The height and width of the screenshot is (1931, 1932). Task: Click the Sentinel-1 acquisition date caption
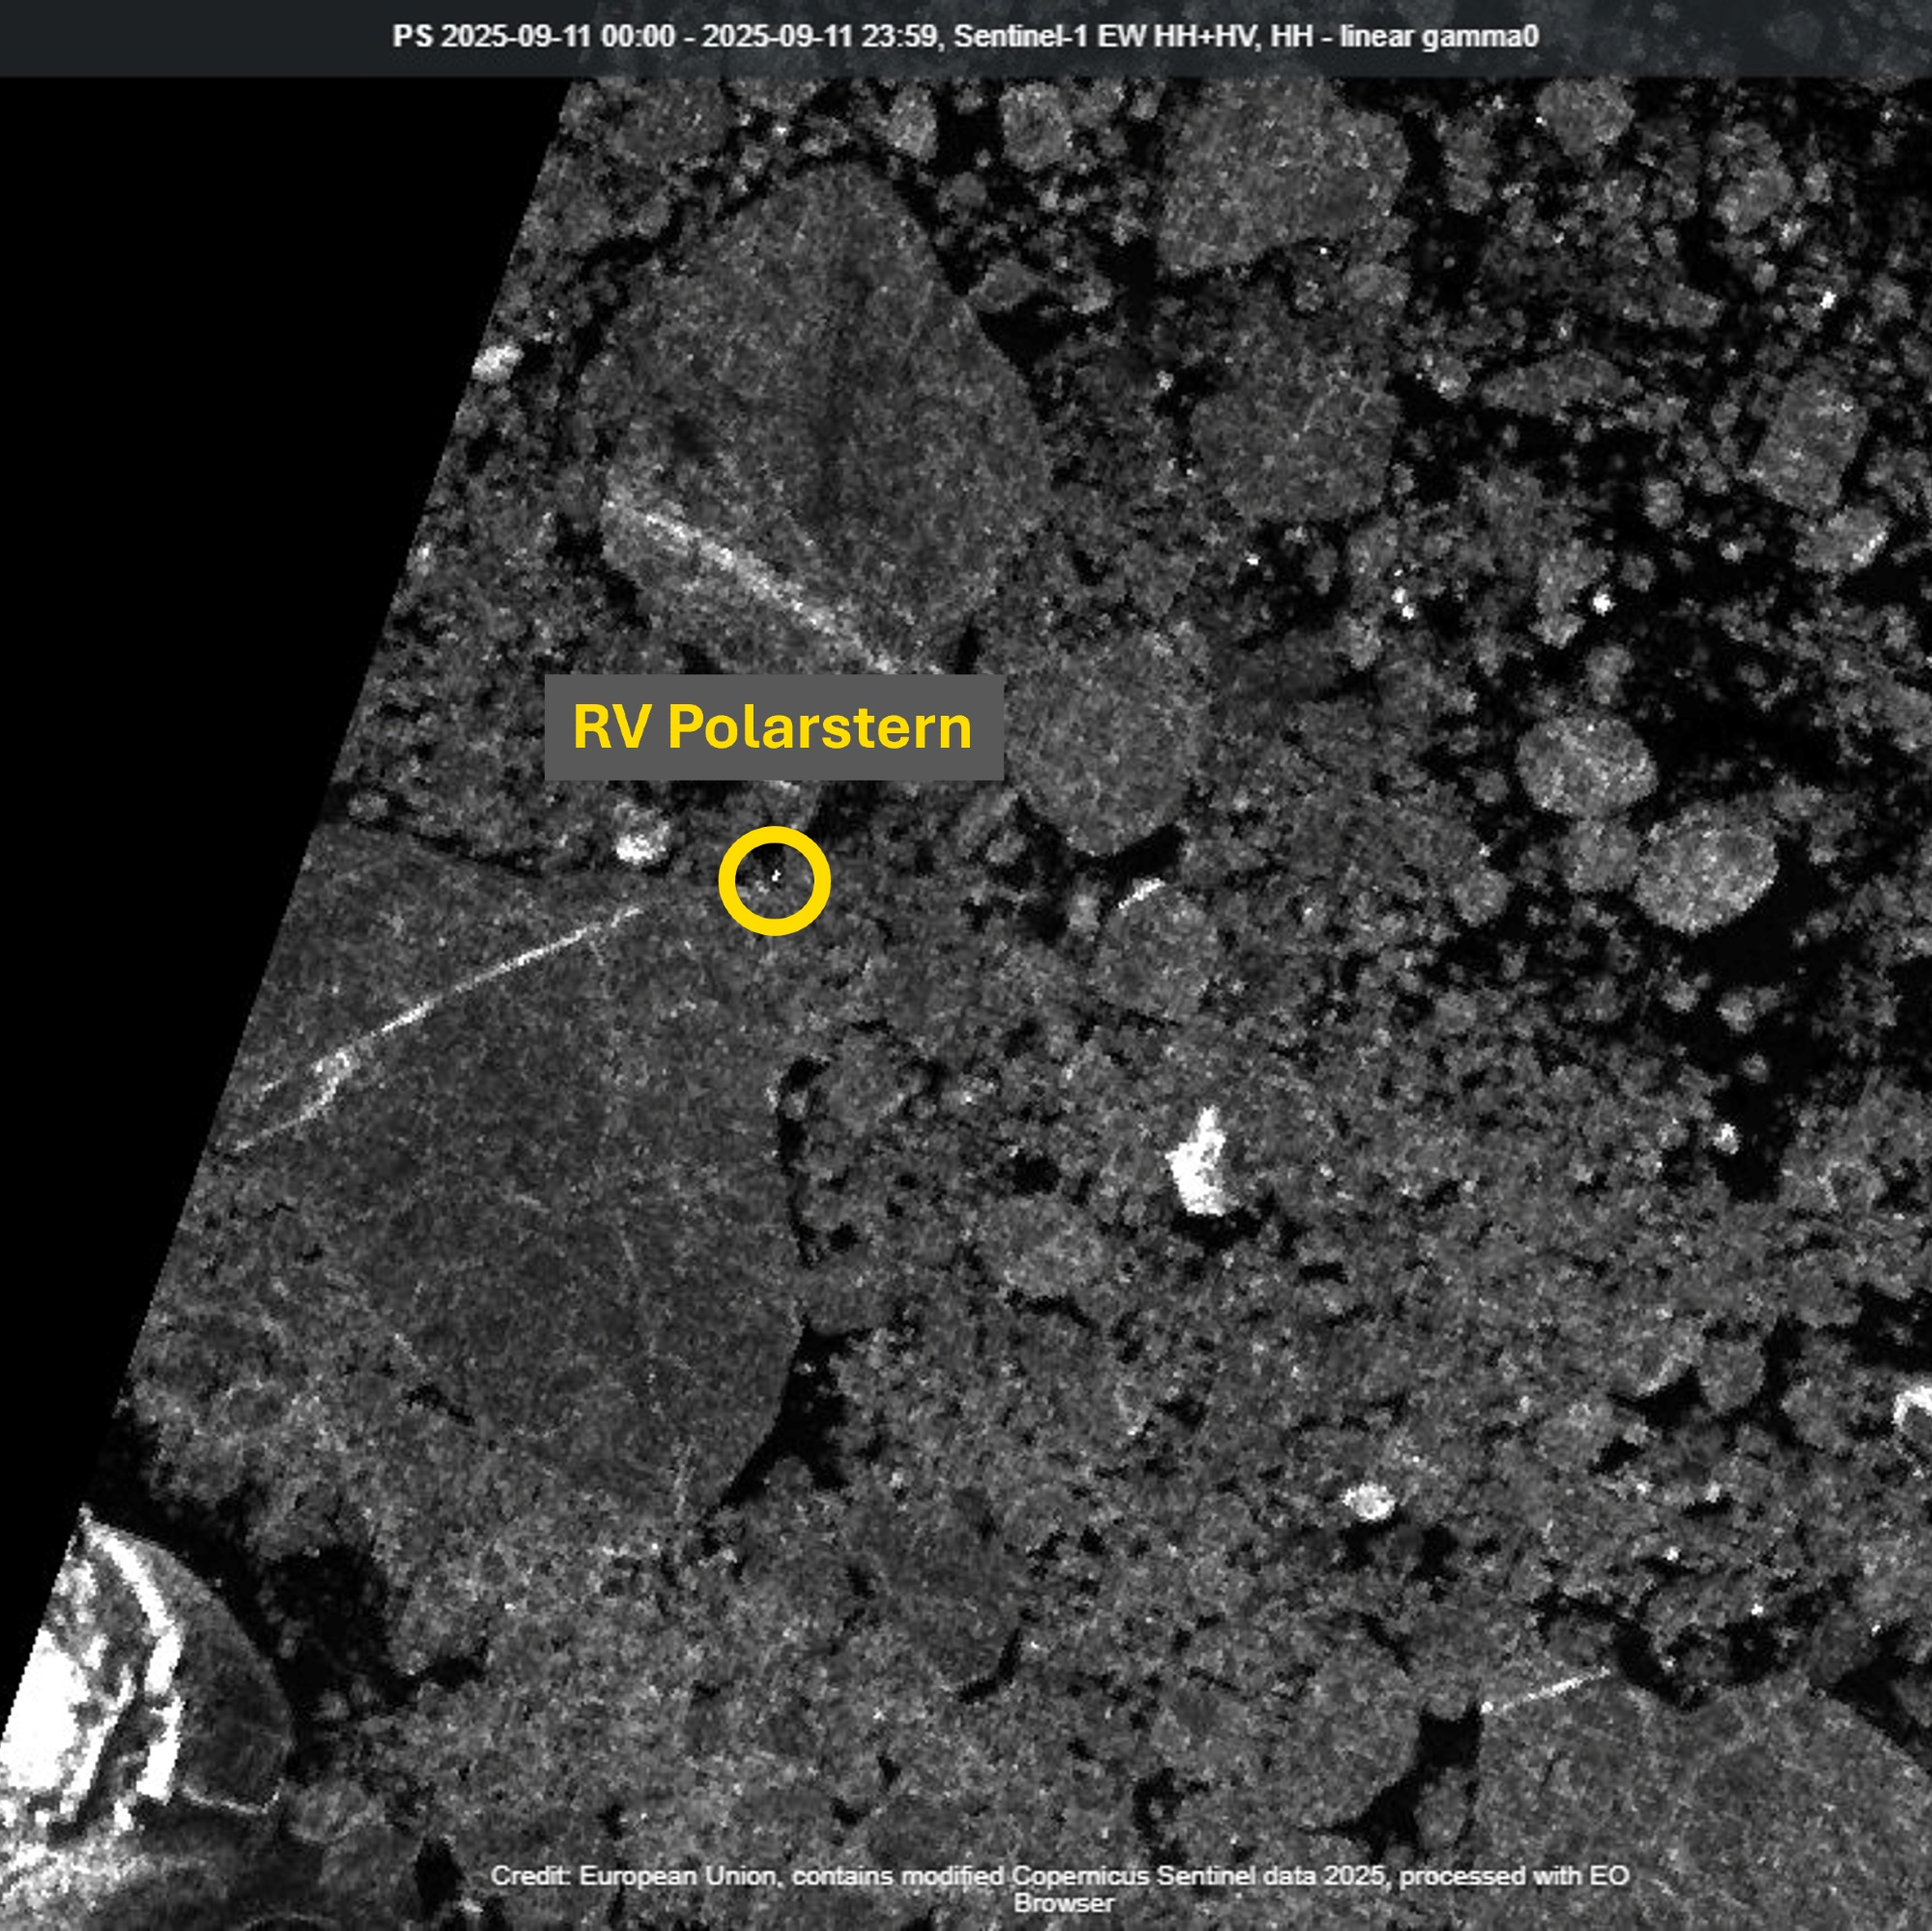coord(965,37)
